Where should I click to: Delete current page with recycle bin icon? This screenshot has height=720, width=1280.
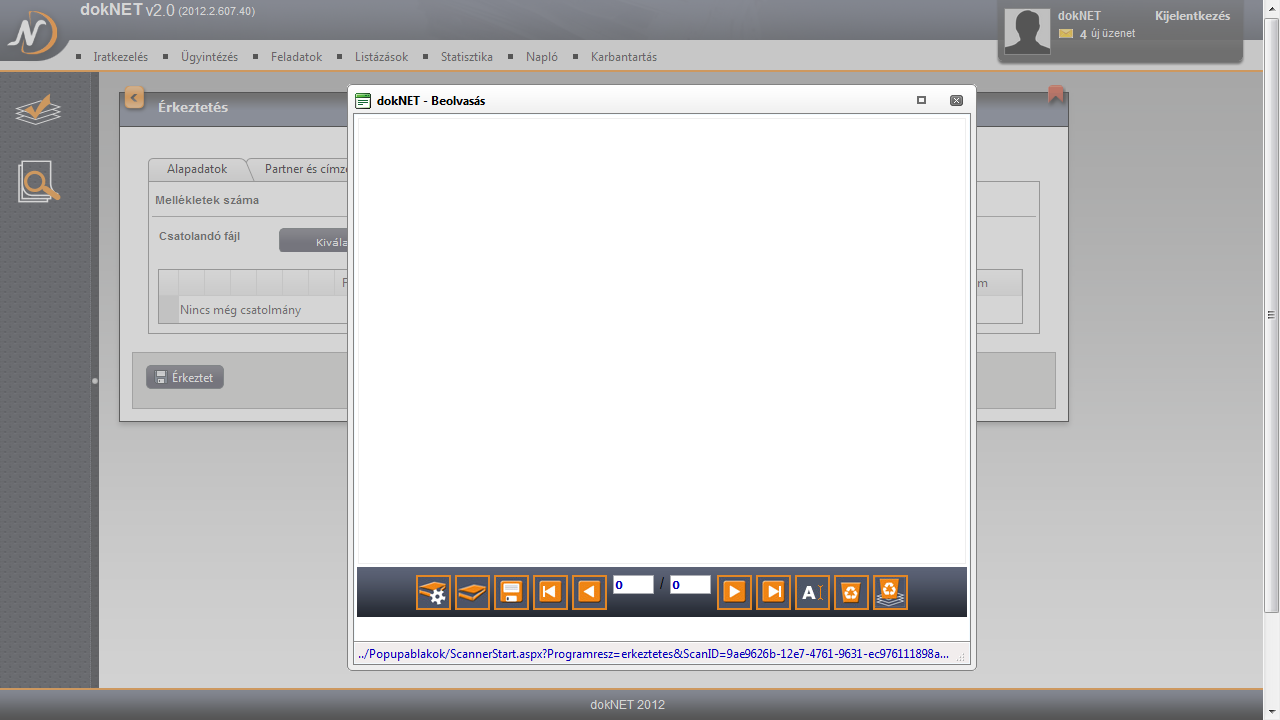pyautogui.click(x=851, y=592)
